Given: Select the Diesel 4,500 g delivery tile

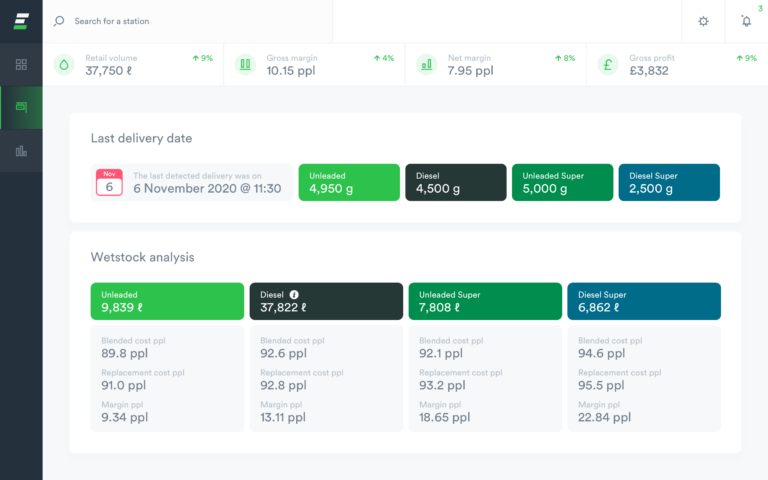Looking at the screenshot, I should [x=454, y=182].
